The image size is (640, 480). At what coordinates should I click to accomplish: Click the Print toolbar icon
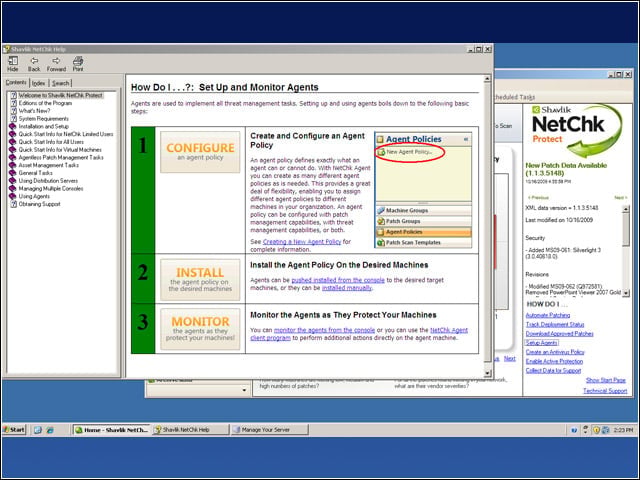(x=78, y=64)
